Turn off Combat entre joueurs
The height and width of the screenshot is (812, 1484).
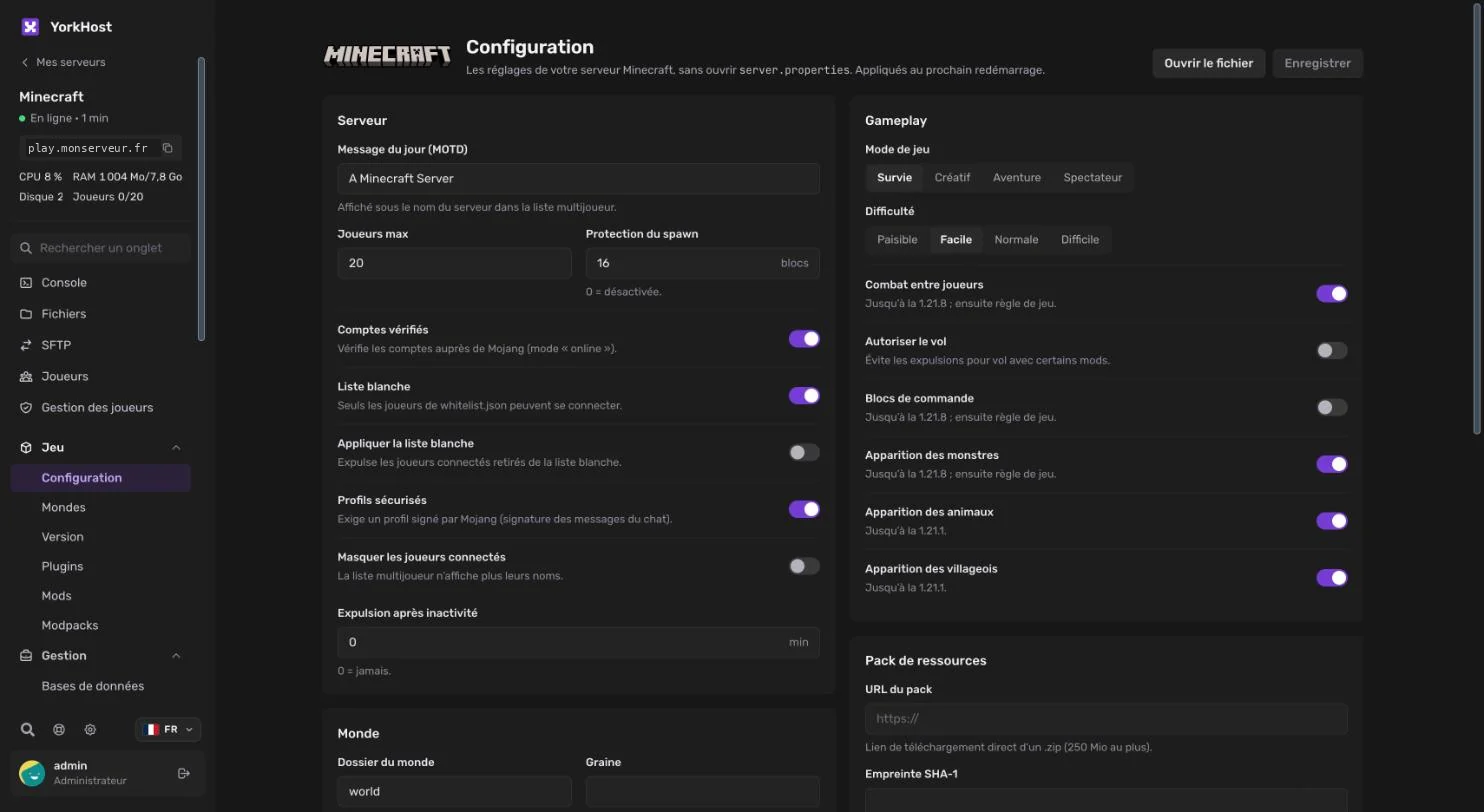tap(1331, 294)
